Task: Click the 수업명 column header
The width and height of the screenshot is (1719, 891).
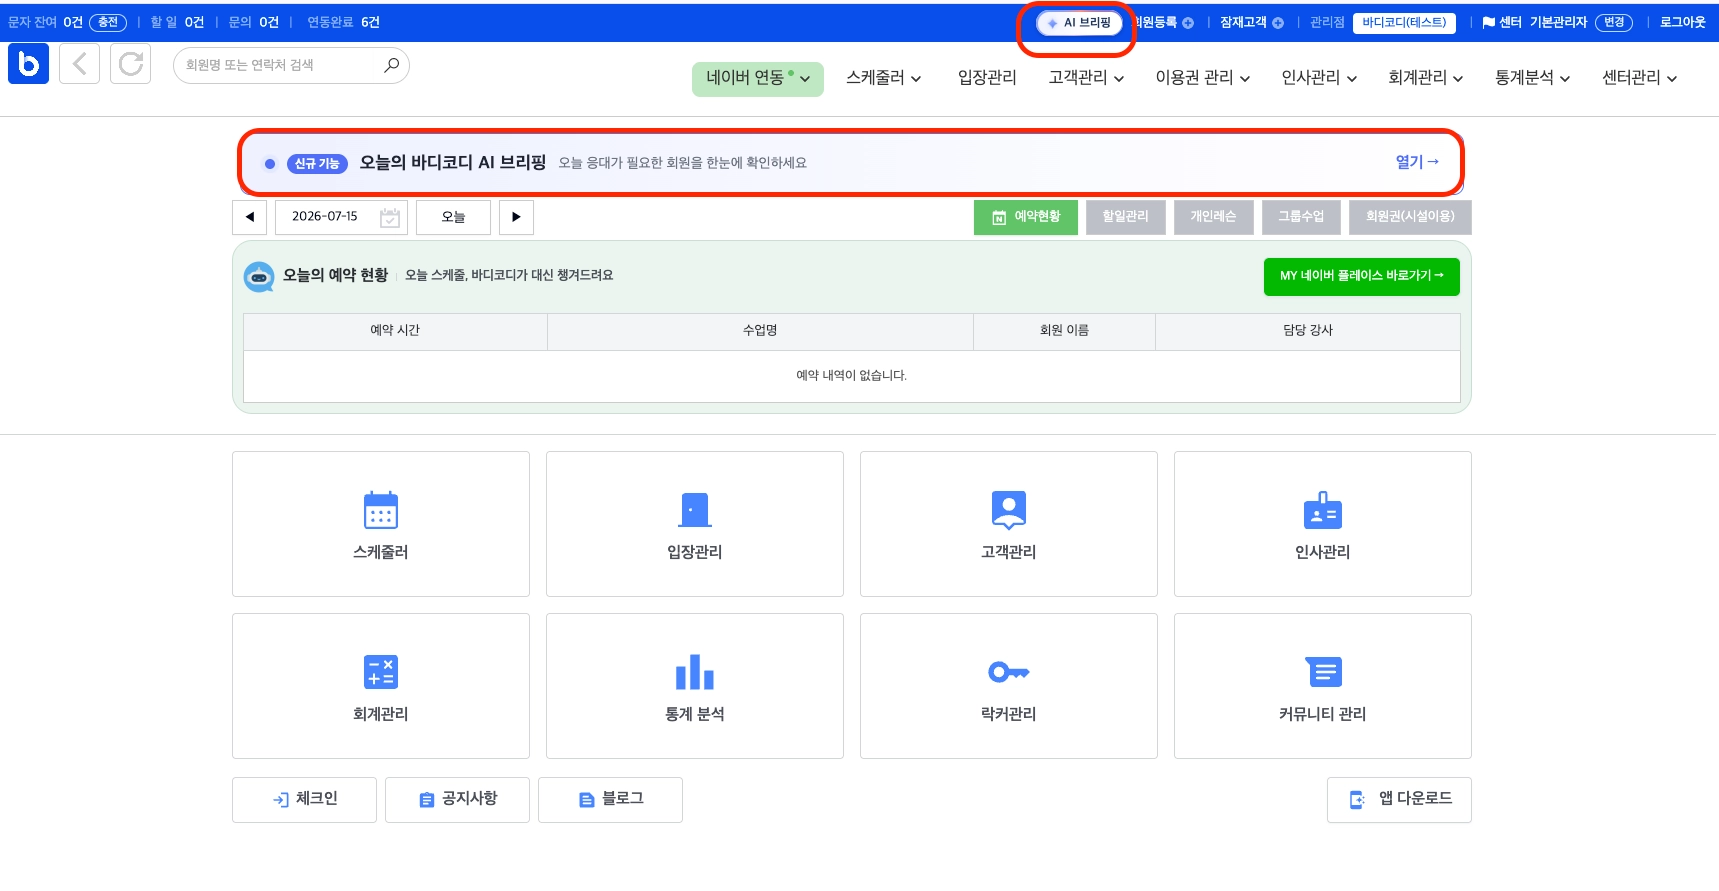Action: point(760,331)
